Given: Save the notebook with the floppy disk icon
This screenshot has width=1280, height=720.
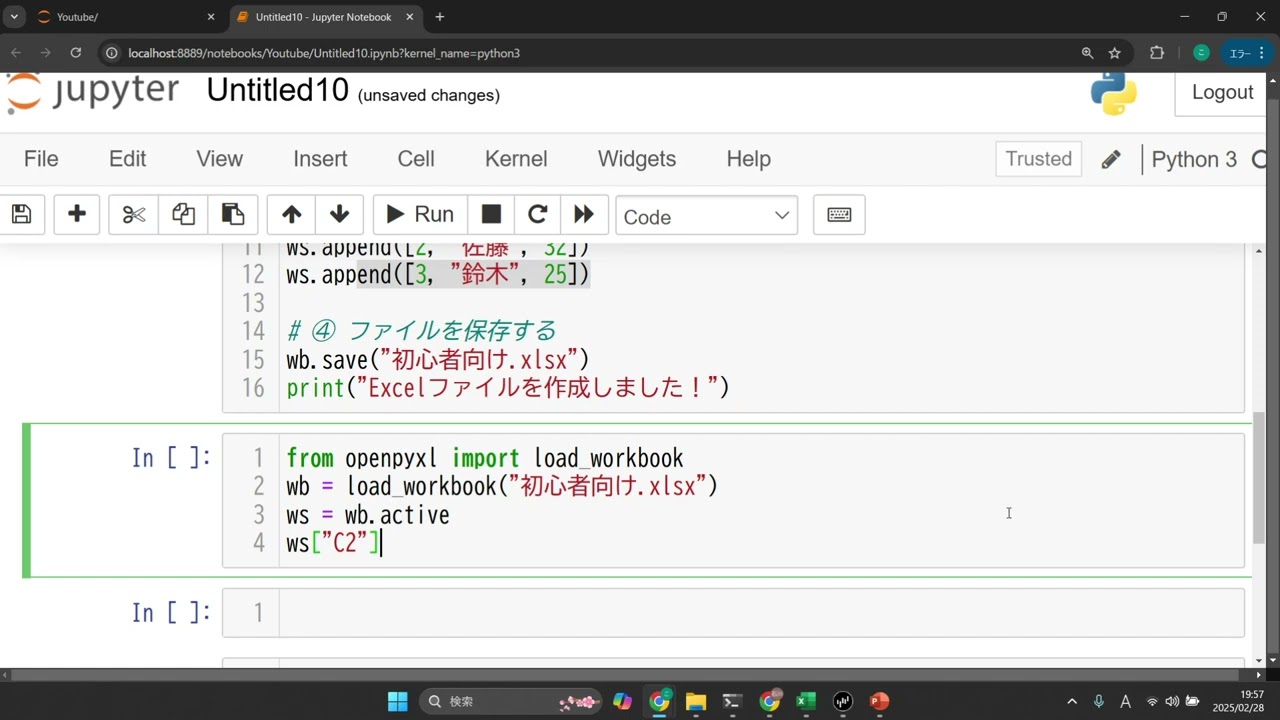Looking at the screenshot, I should tap(22, 215).
